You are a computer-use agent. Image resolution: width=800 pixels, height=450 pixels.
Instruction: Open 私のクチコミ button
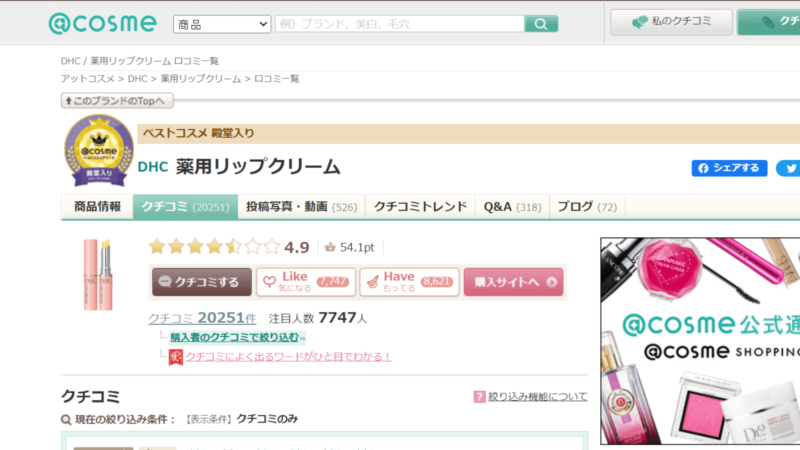[671, 22]
